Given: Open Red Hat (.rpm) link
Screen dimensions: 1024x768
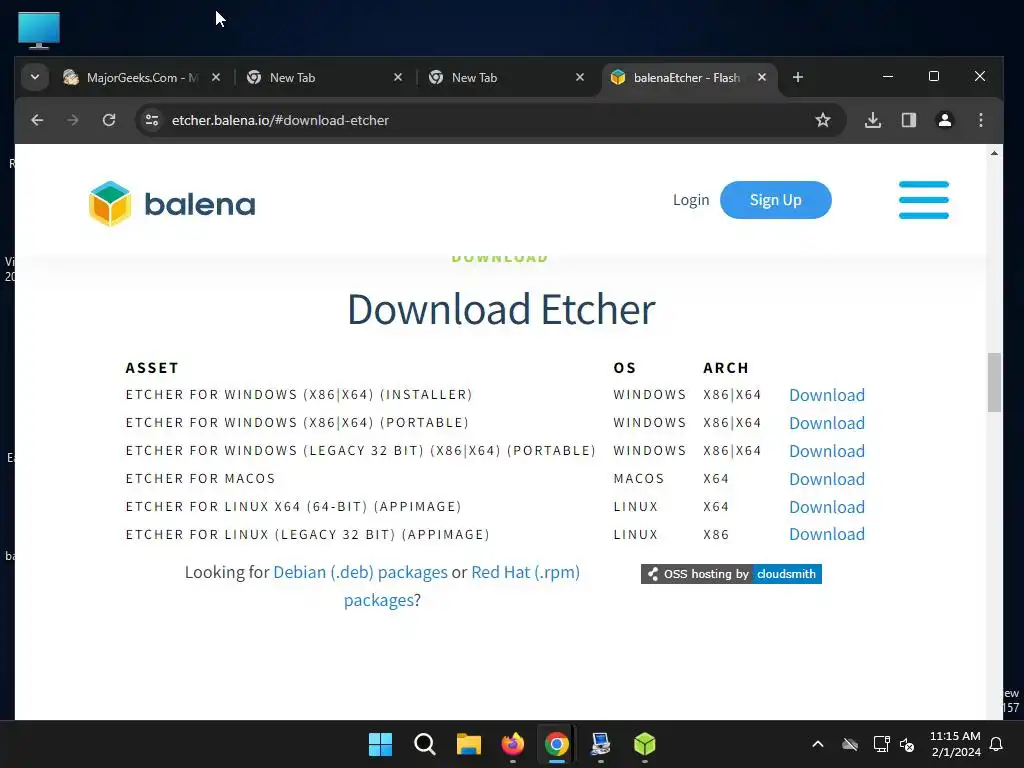Looking at the screenshot, I should [526, 572].
